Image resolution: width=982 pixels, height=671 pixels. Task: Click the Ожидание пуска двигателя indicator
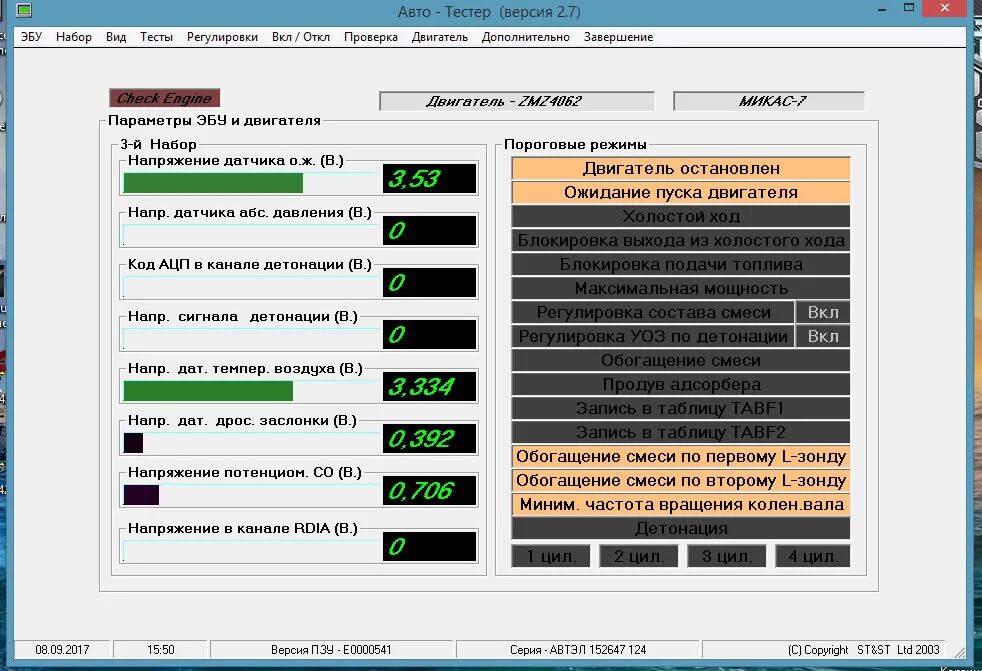click(x=681, y=192)
